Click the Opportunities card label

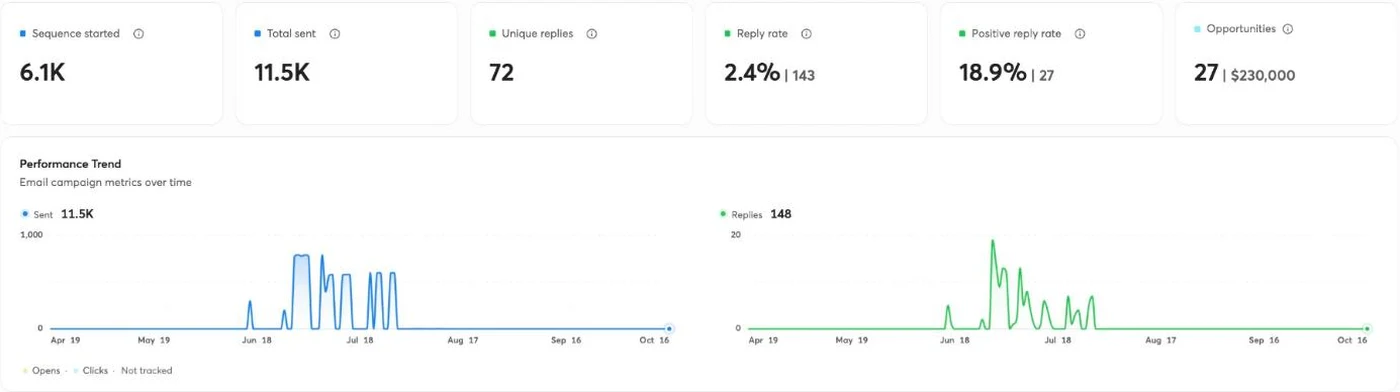1241,29
